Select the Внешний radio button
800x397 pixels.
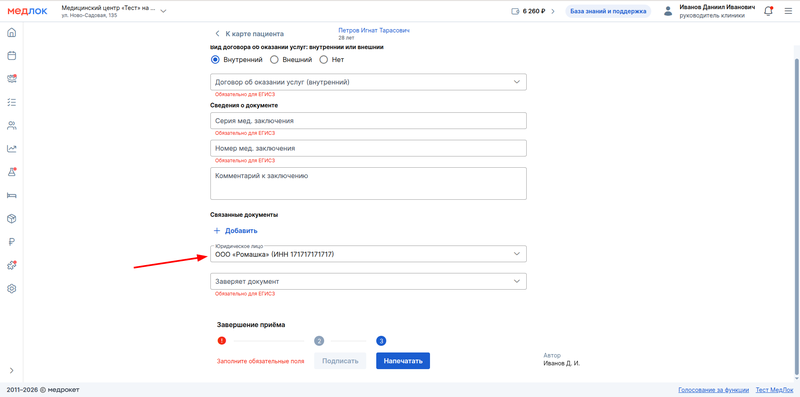274,60
